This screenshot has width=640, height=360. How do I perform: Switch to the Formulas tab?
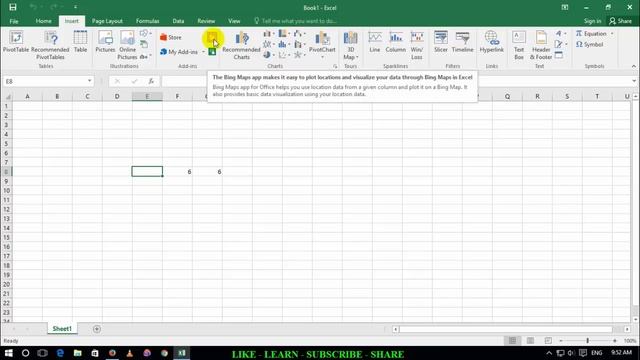(x=147, y=21)
